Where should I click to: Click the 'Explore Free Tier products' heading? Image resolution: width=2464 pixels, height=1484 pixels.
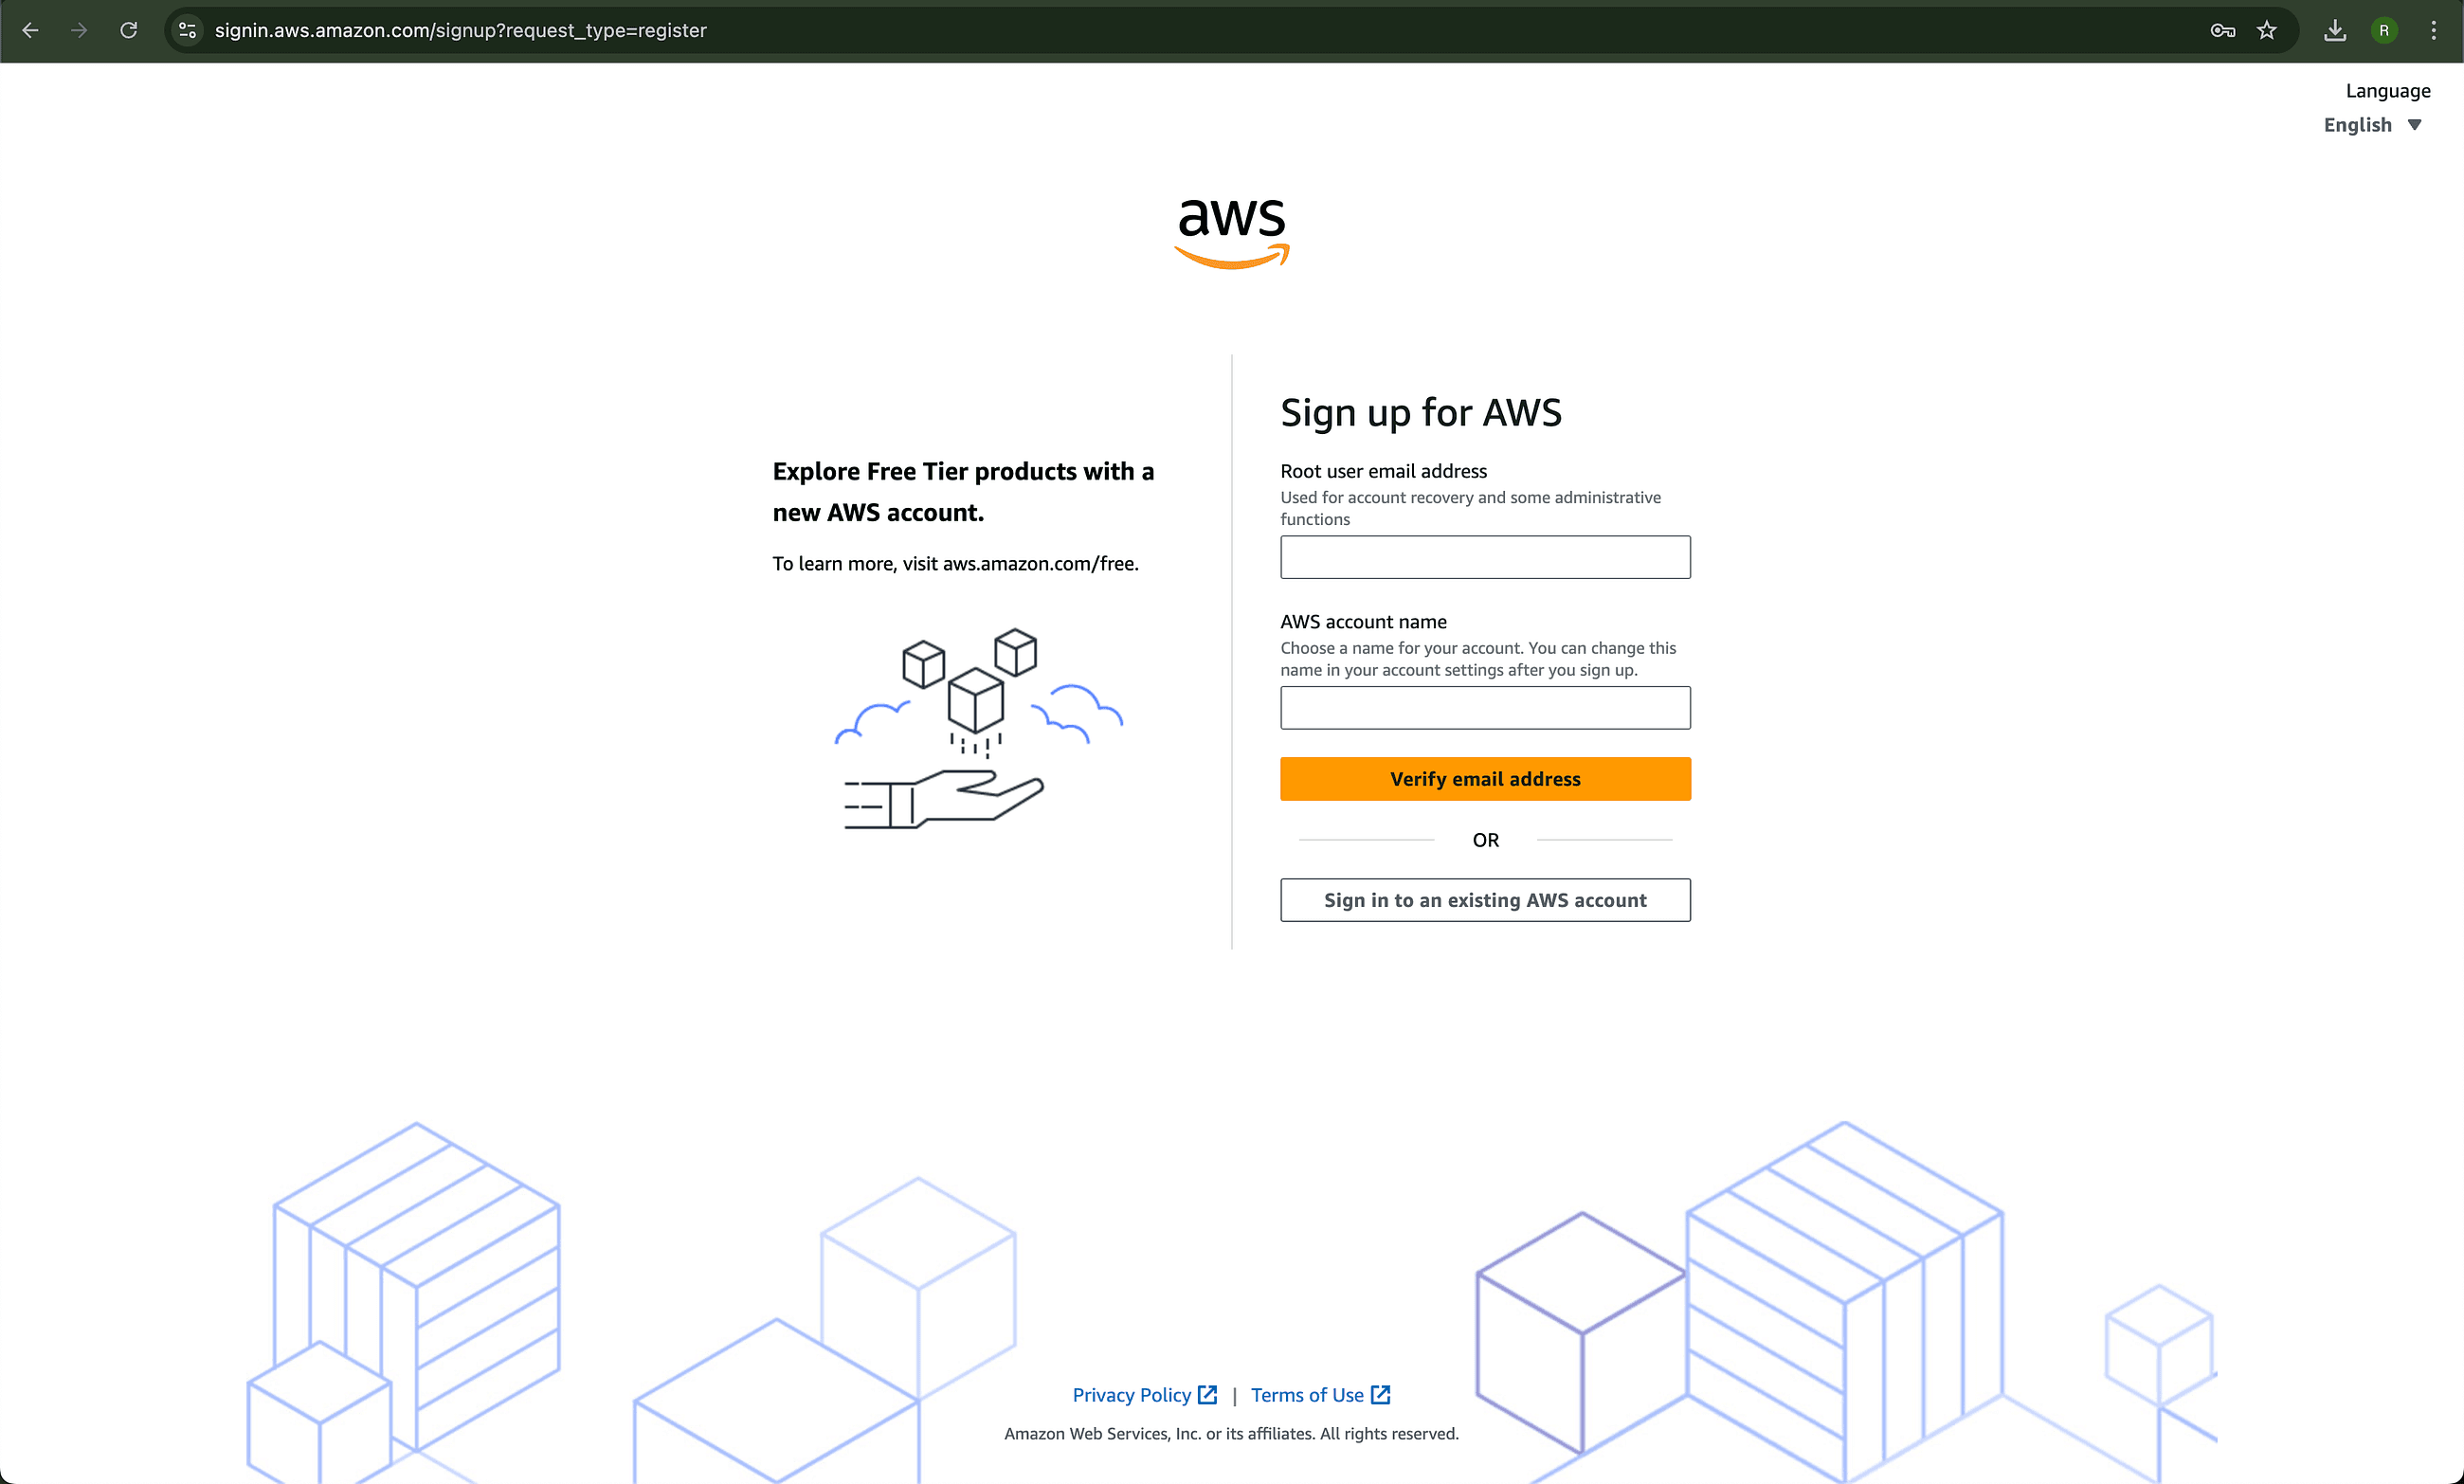point(963,492)
